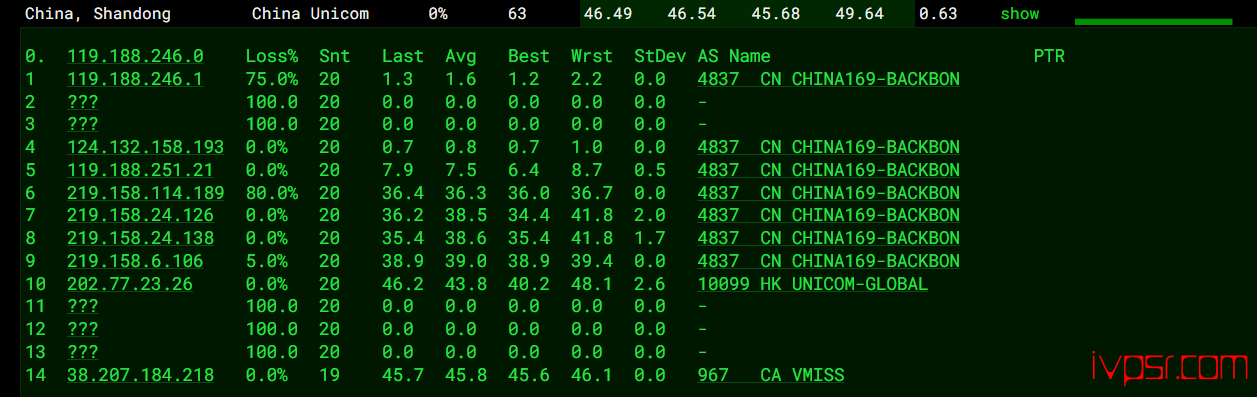Open the 219.158.24.126 hop link
Image resolution: width=1257 pixels, height=397 pixels.
pyautogui.click(x=140, y=215)
